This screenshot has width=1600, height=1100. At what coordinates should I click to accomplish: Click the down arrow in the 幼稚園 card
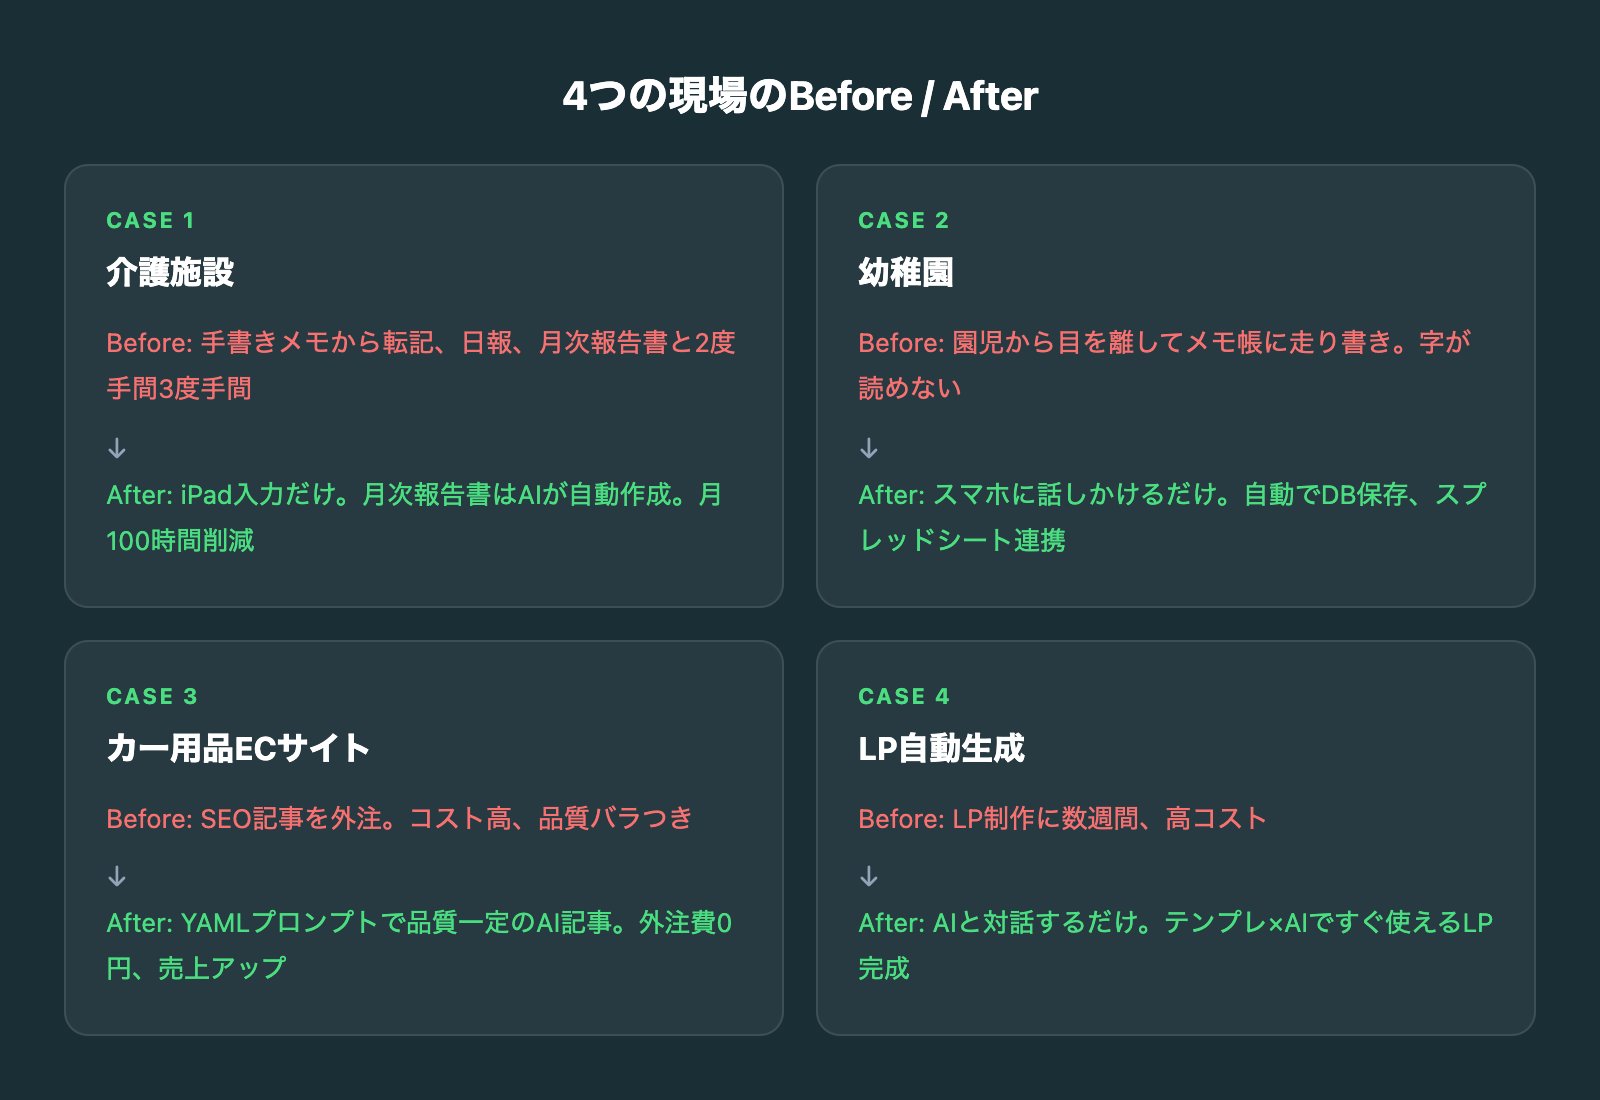tap(869, 448)
